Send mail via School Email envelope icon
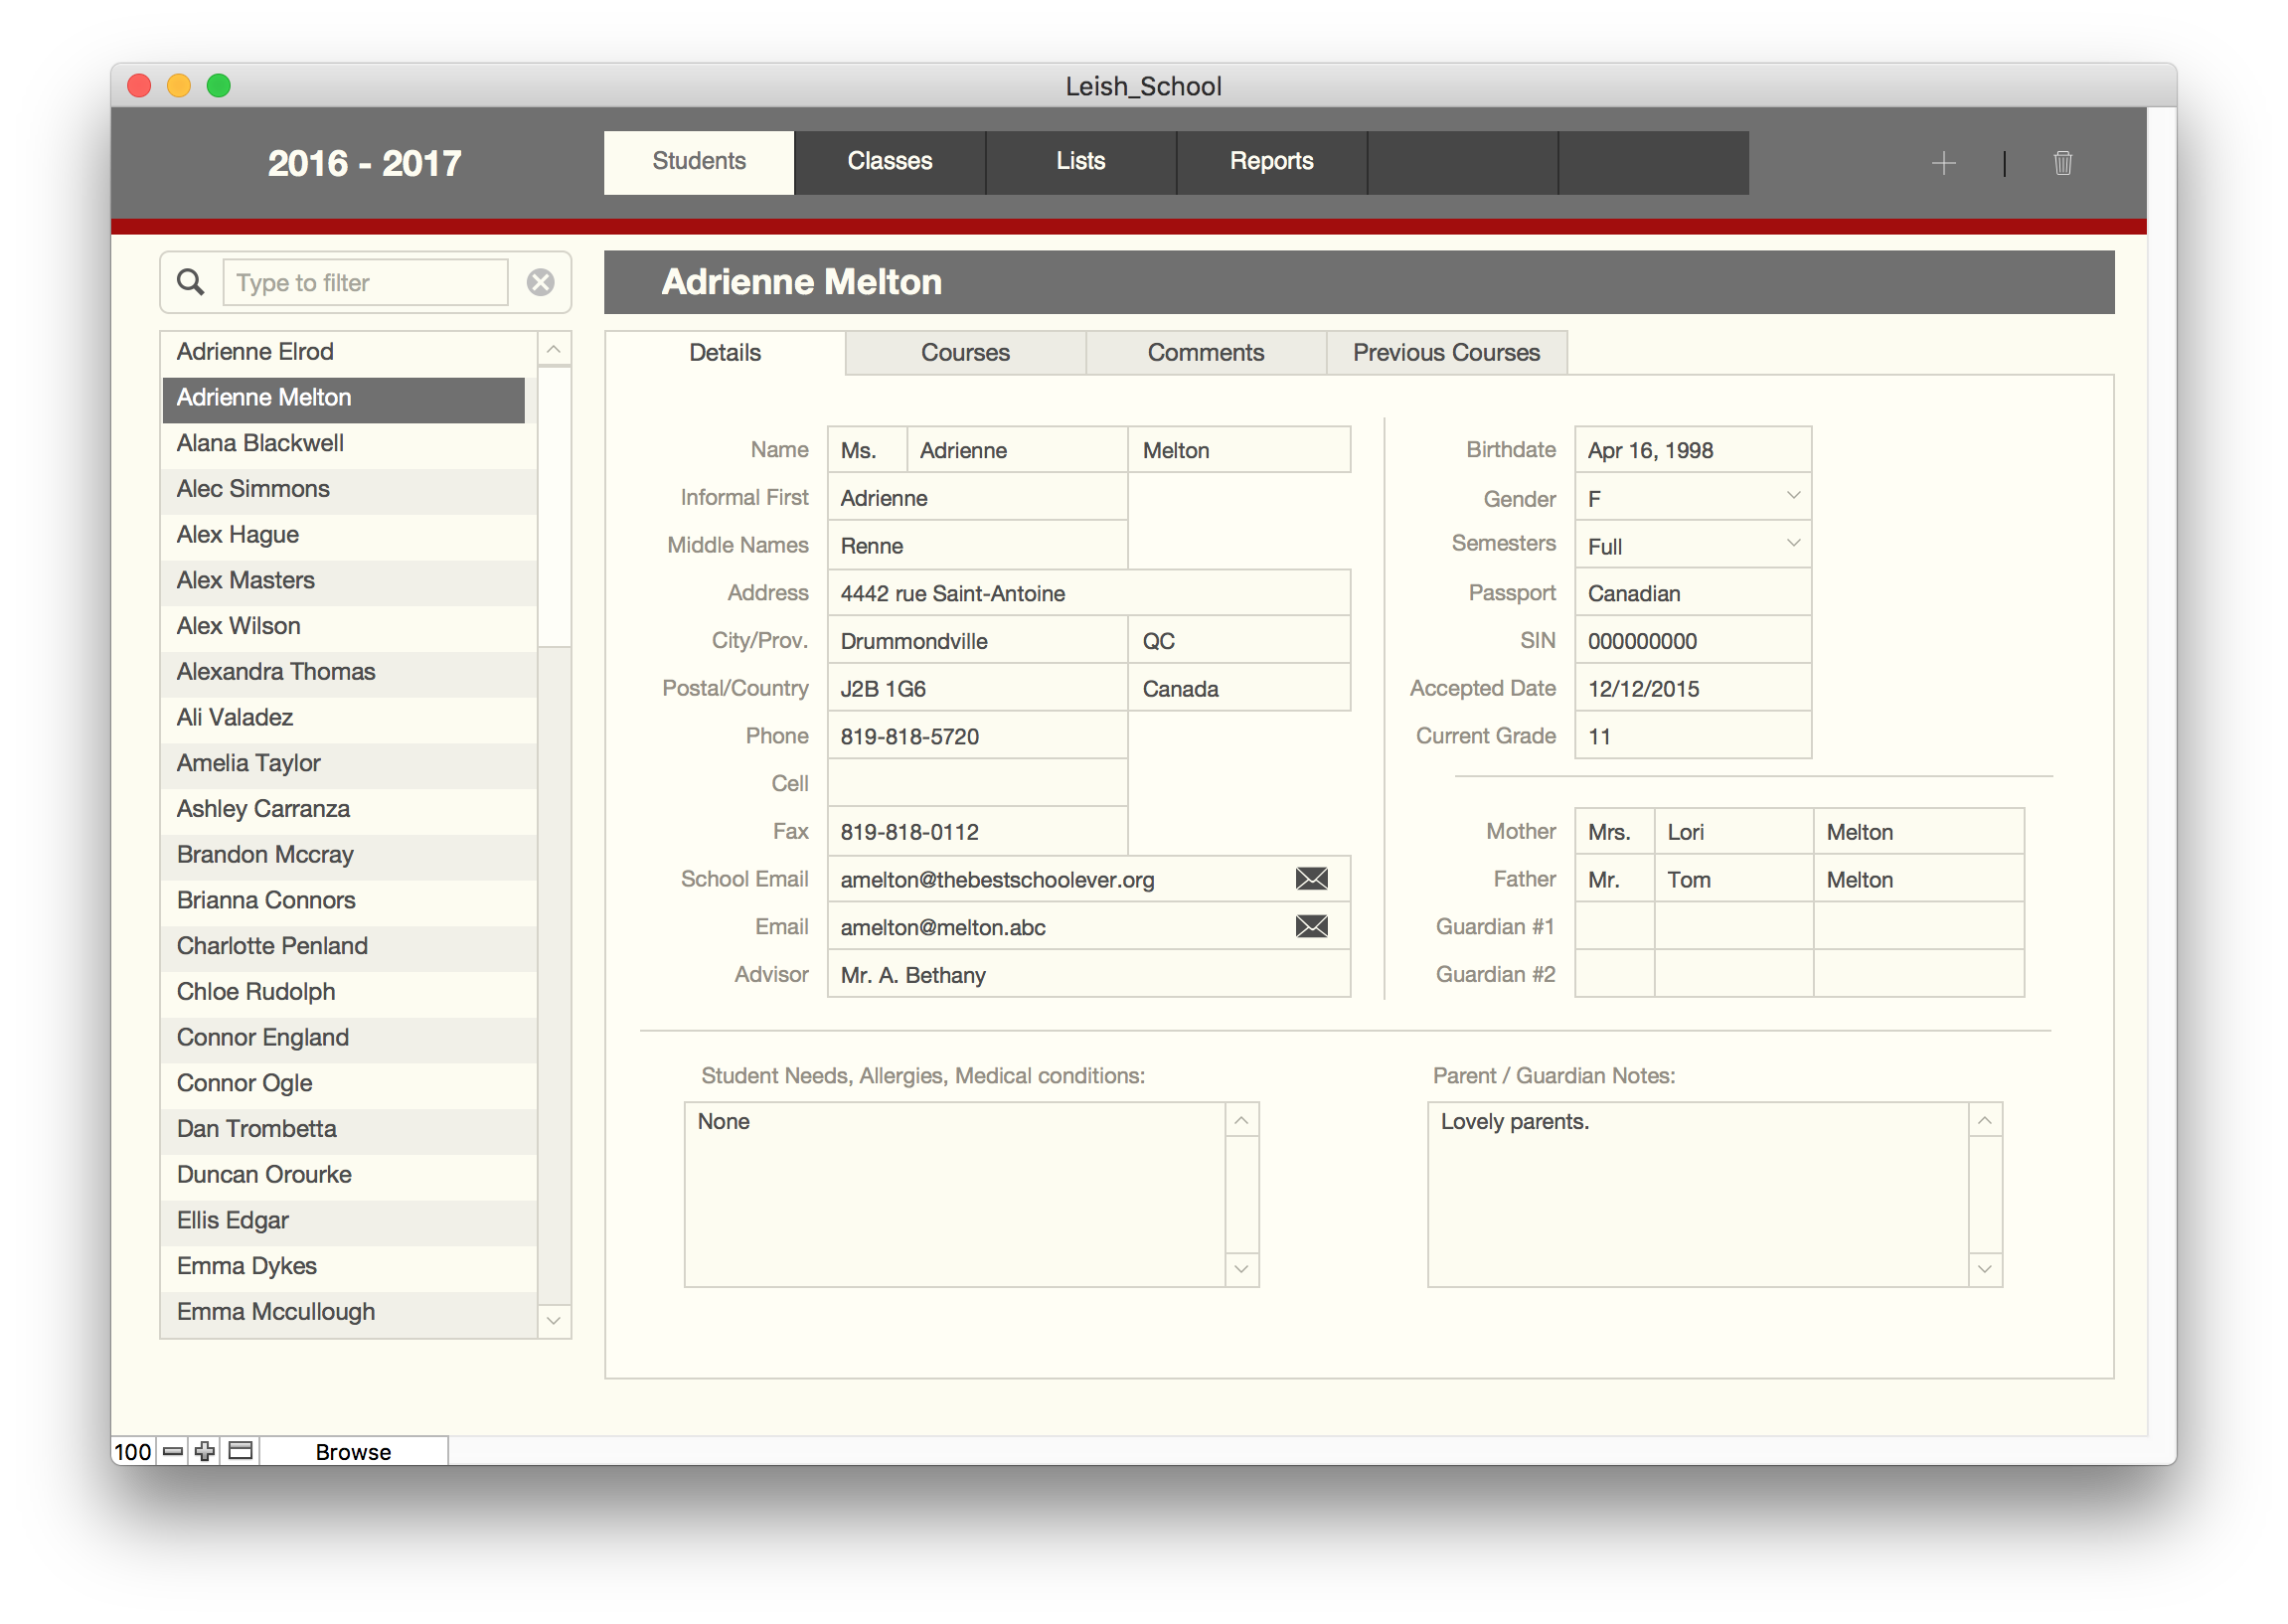2288x1624 pixels. pyautogui.click(x=1311, y=879)
